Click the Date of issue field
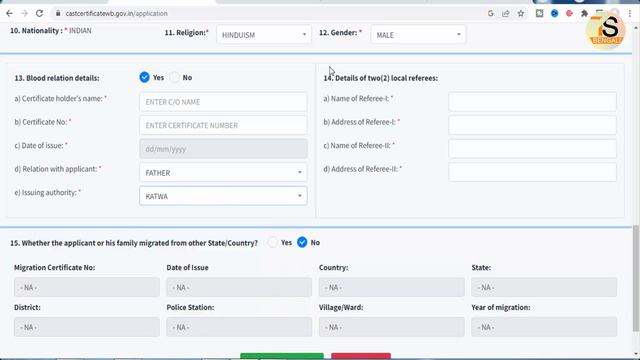The image size is (640, 360). (223, 149)
